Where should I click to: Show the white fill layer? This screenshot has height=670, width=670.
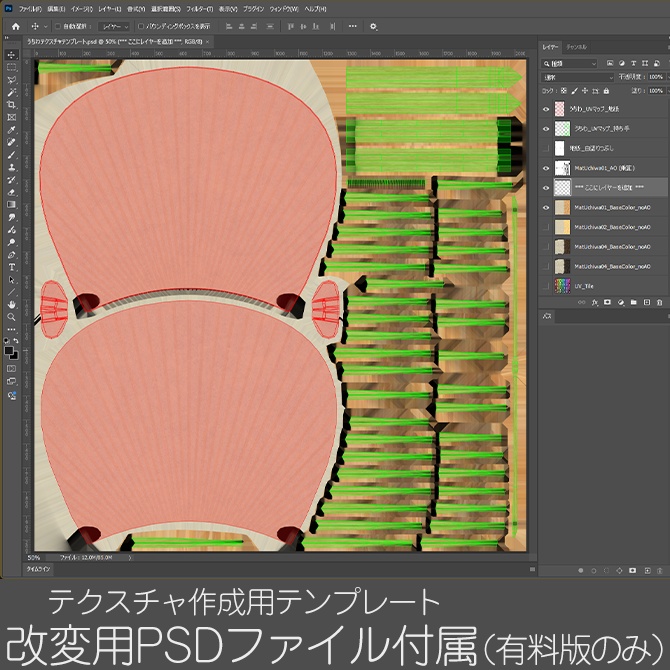point(546,148)
